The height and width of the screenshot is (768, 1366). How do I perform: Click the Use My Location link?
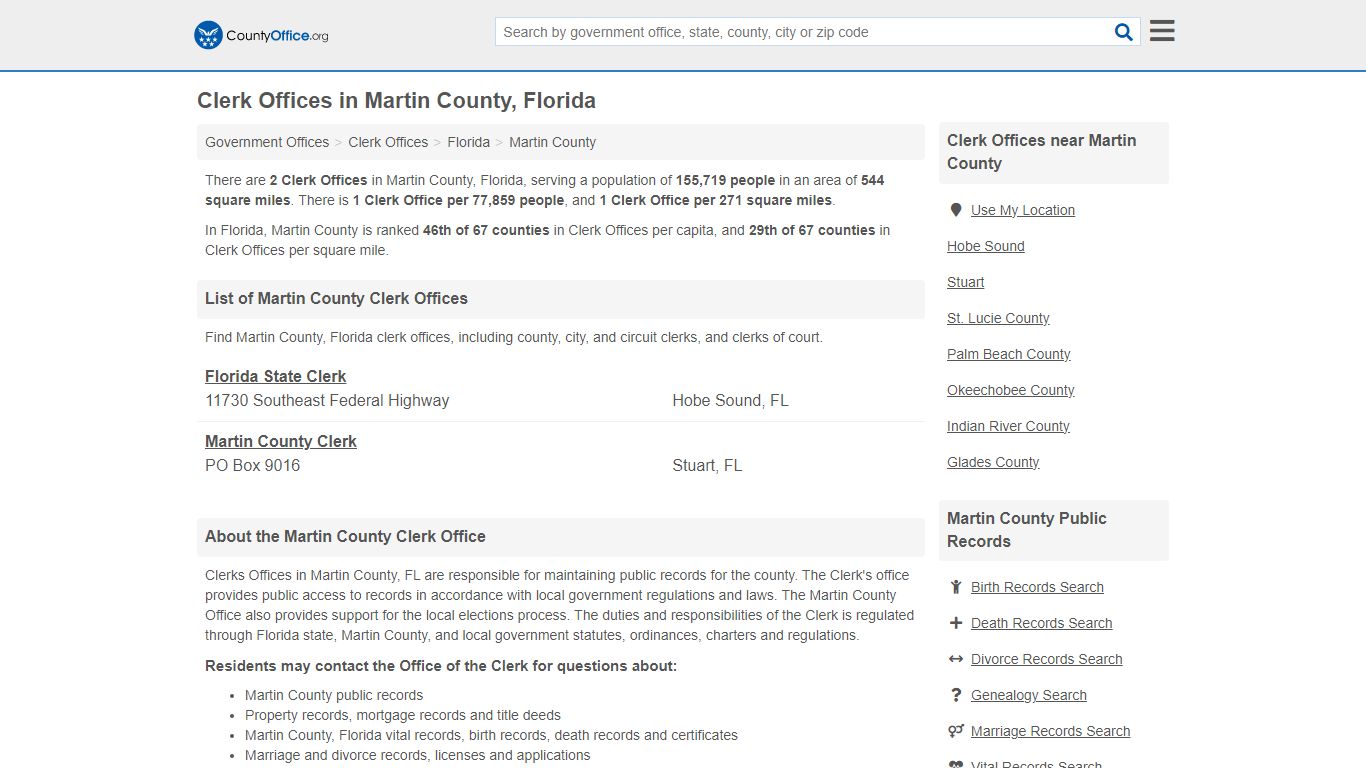(x=1023, y=210)
